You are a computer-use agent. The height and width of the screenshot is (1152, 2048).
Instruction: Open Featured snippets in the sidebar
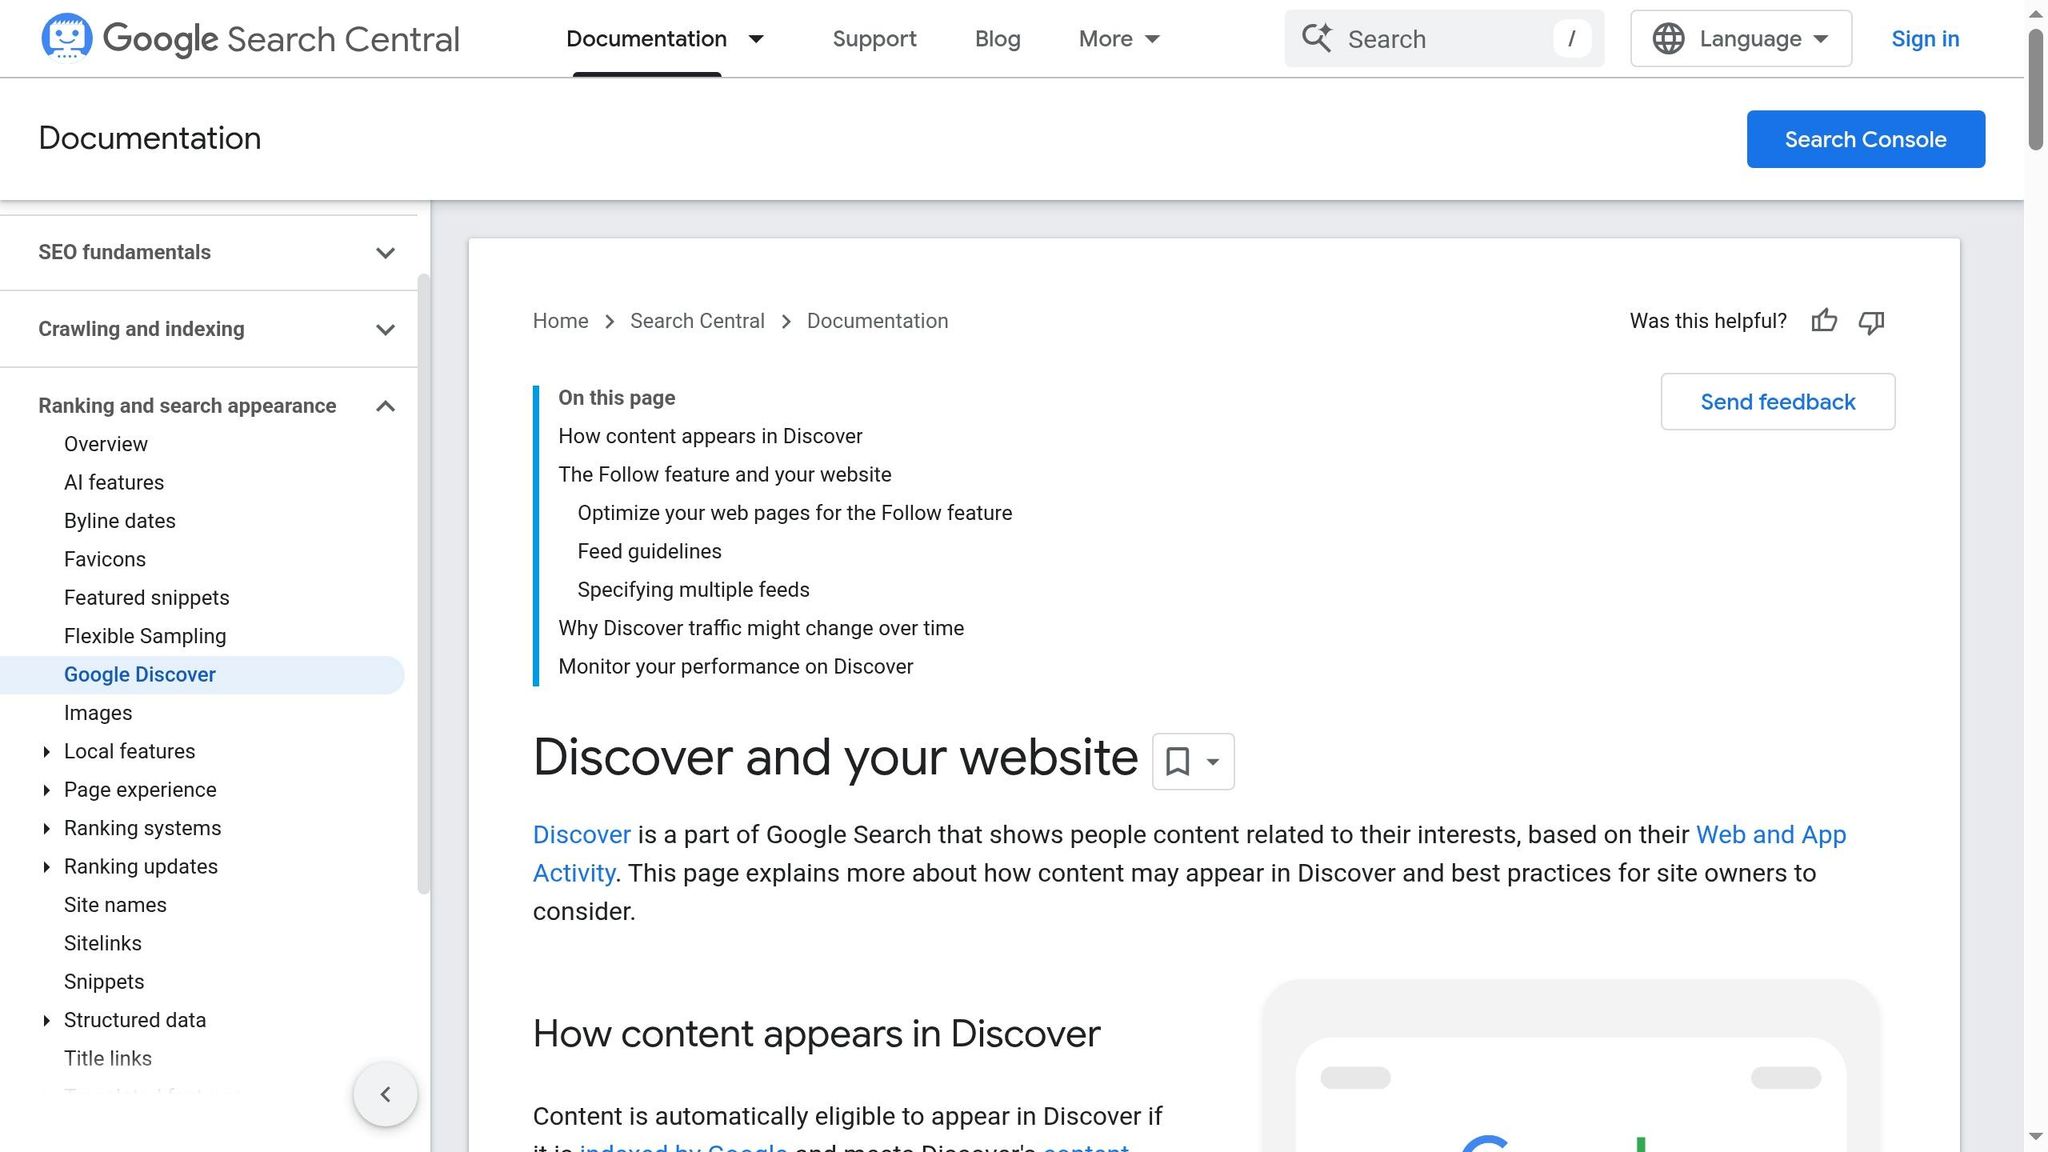[x=146, y=598]
